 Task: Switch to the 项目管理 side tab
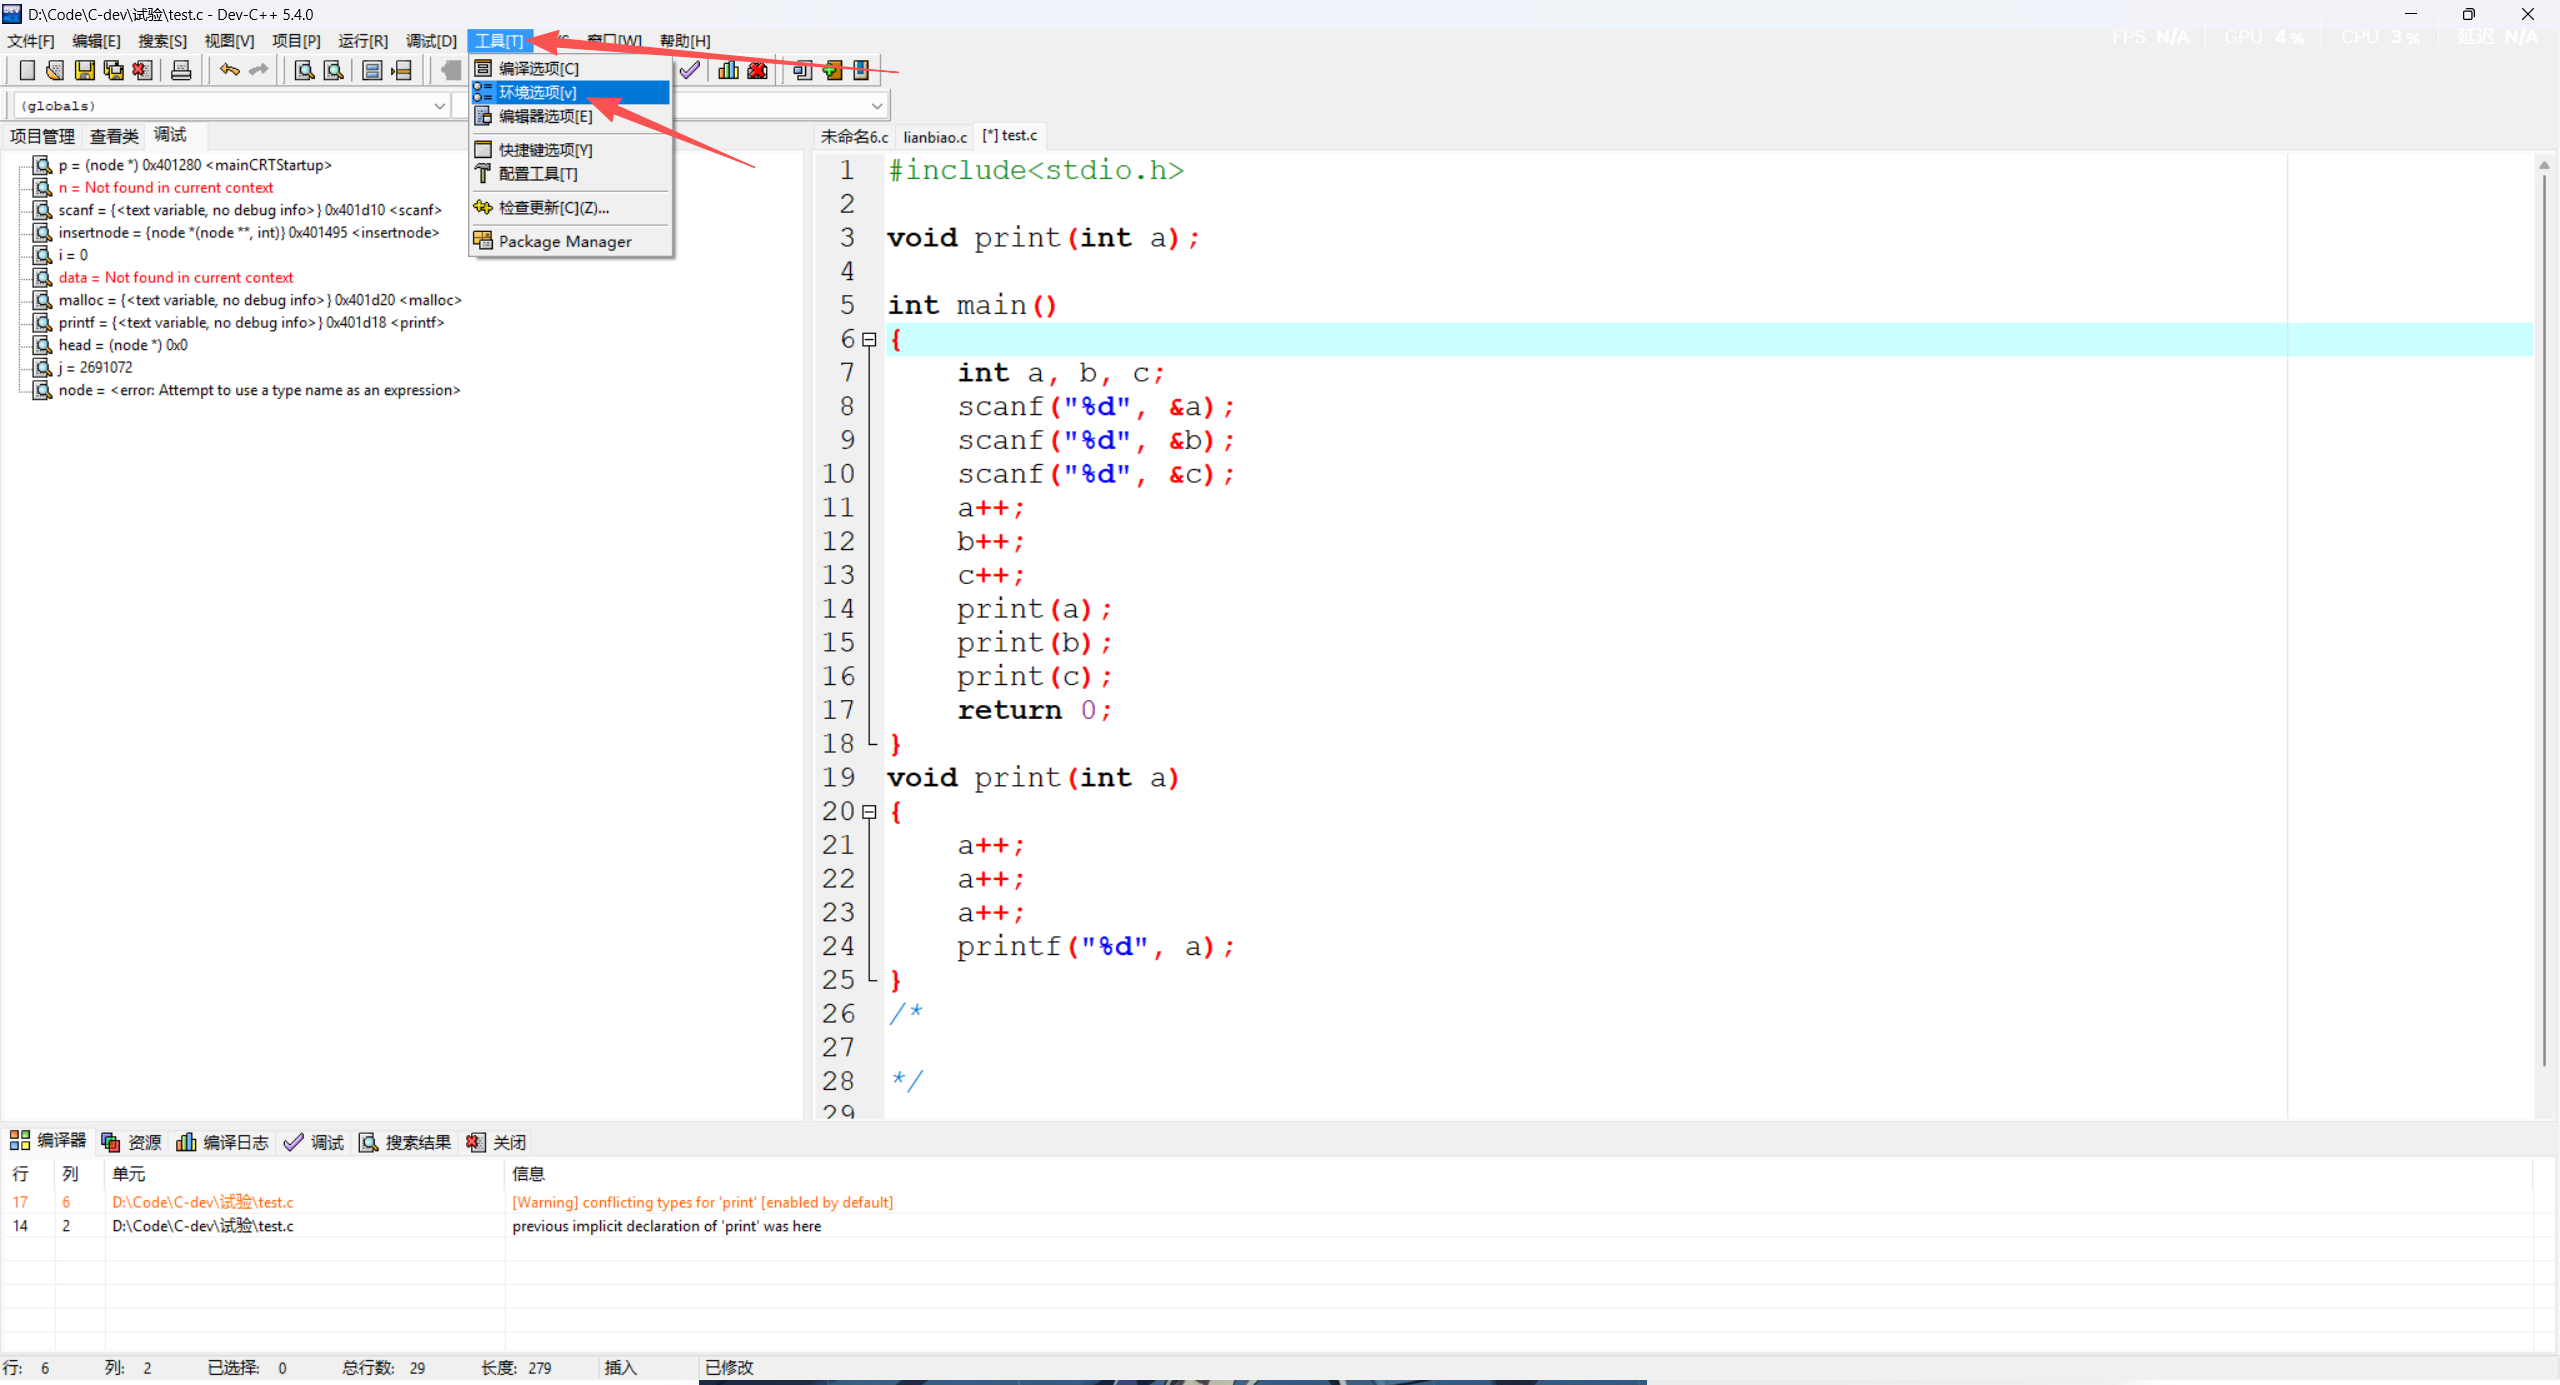pos(42,136)
